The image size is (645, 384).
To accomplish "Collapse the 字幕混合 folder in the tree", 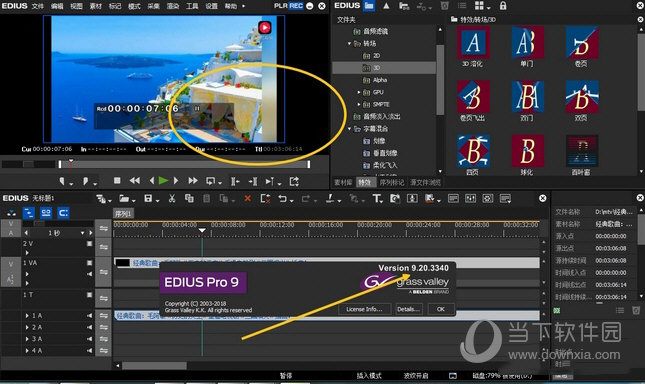I will pyautogui.click(x=349, y=129).
